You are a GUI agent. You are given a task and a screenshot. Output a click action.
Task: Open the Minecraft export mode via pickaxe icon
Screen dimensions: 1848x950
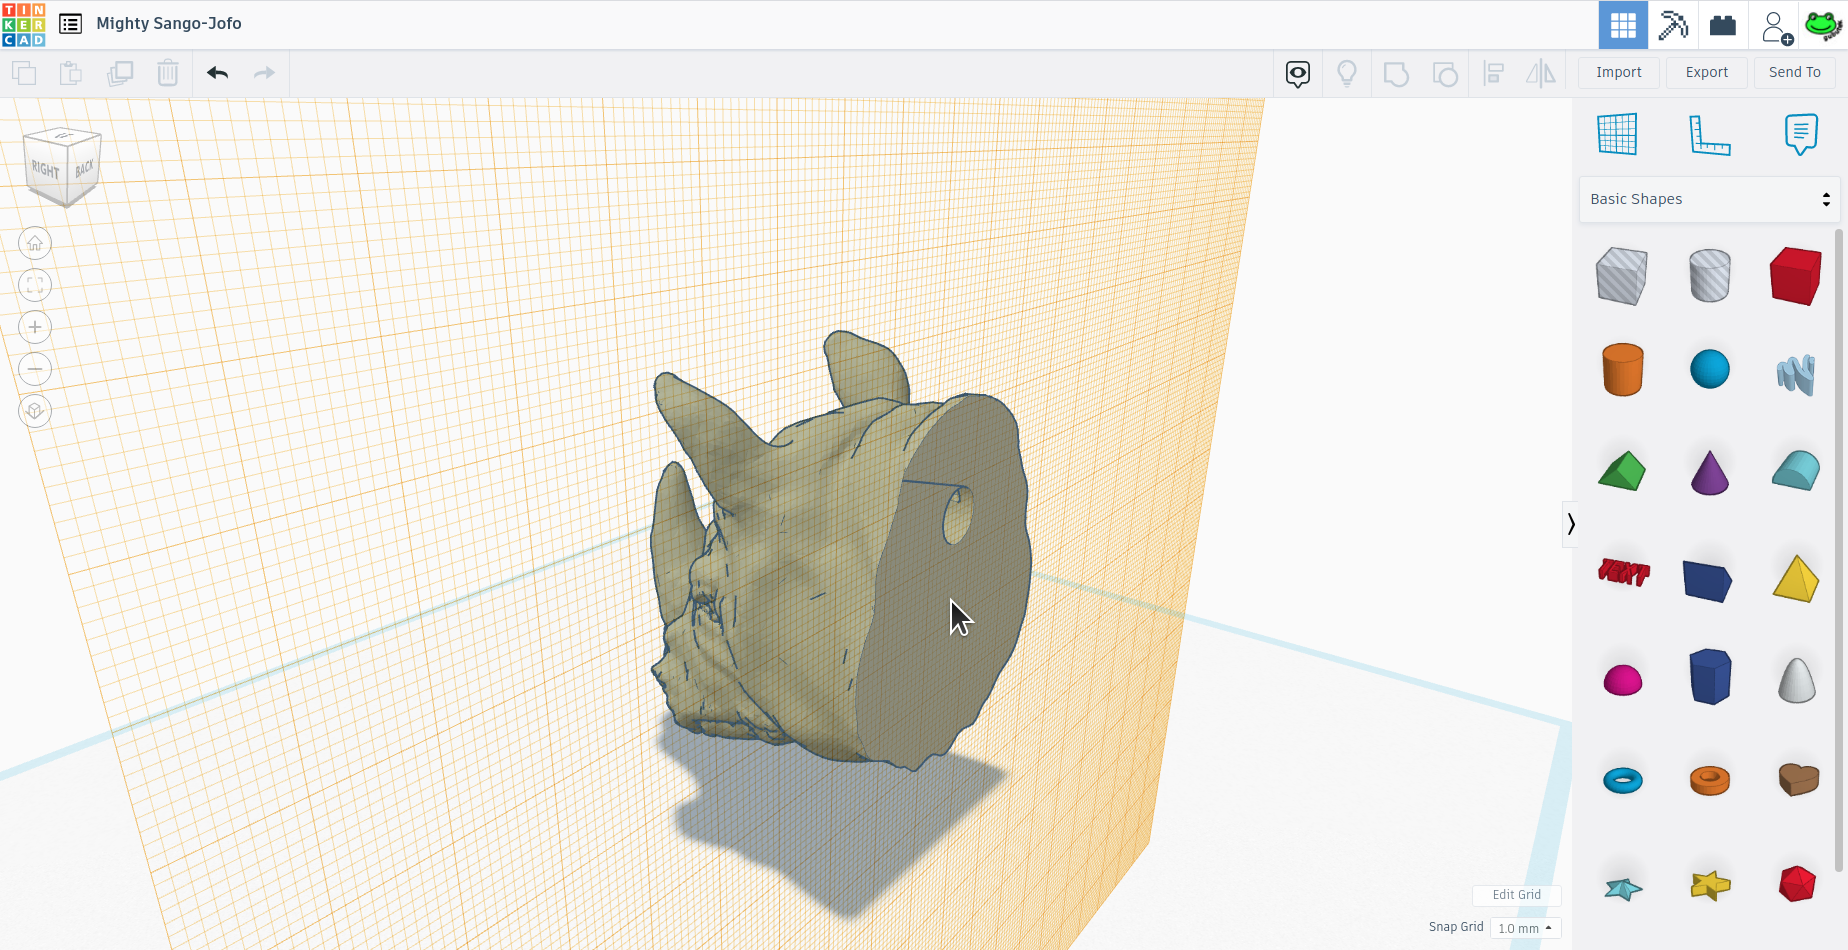point(1673,24)
